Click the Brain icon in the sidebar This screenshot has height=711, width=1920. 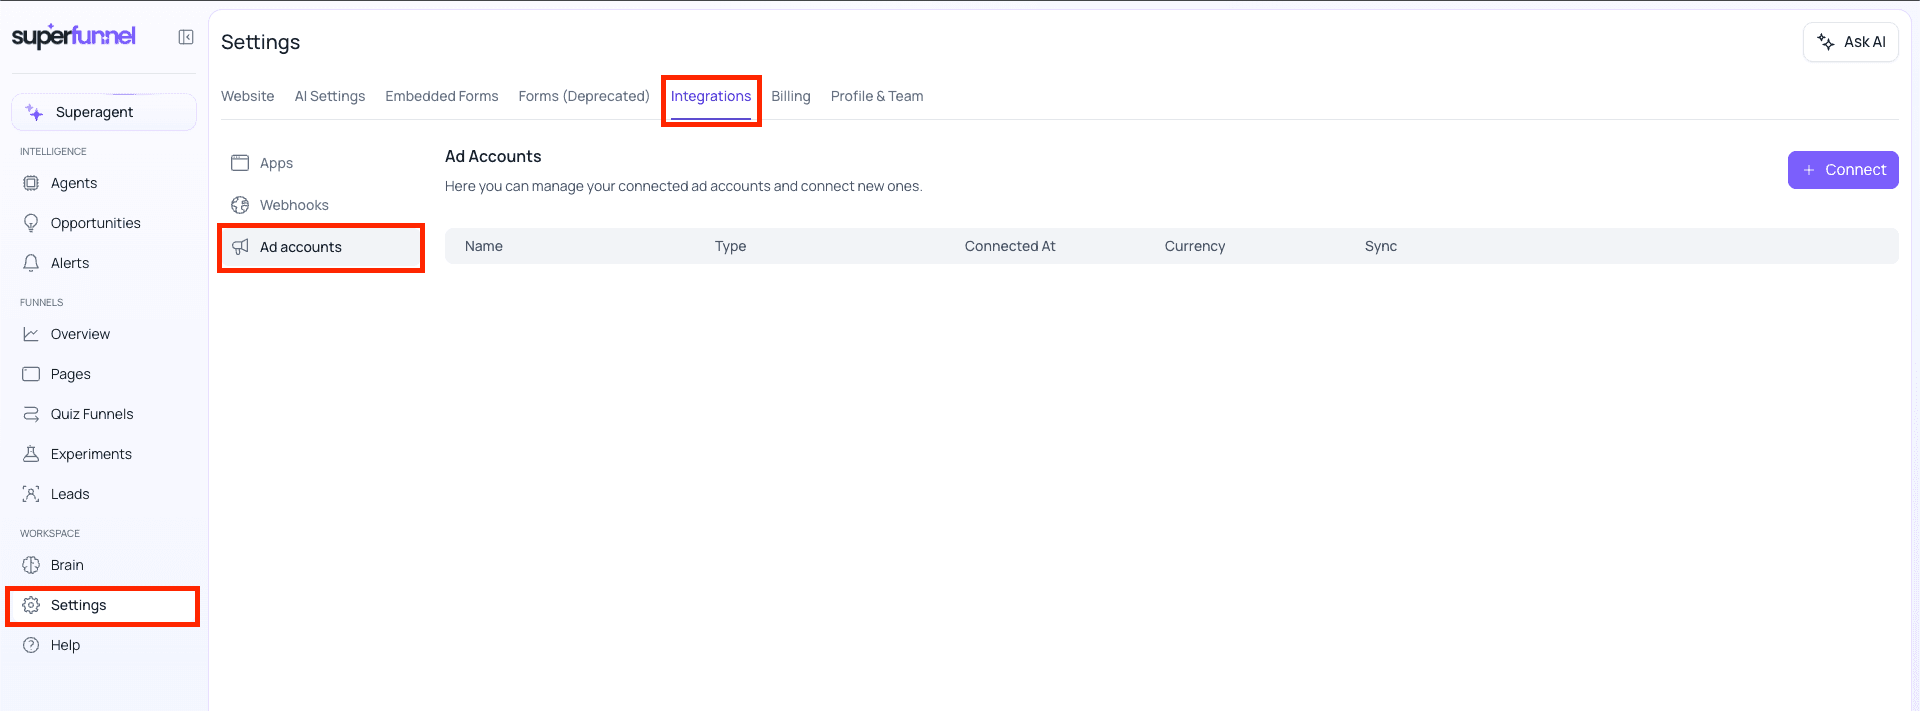pyautogui.click(x=31, y=565)
